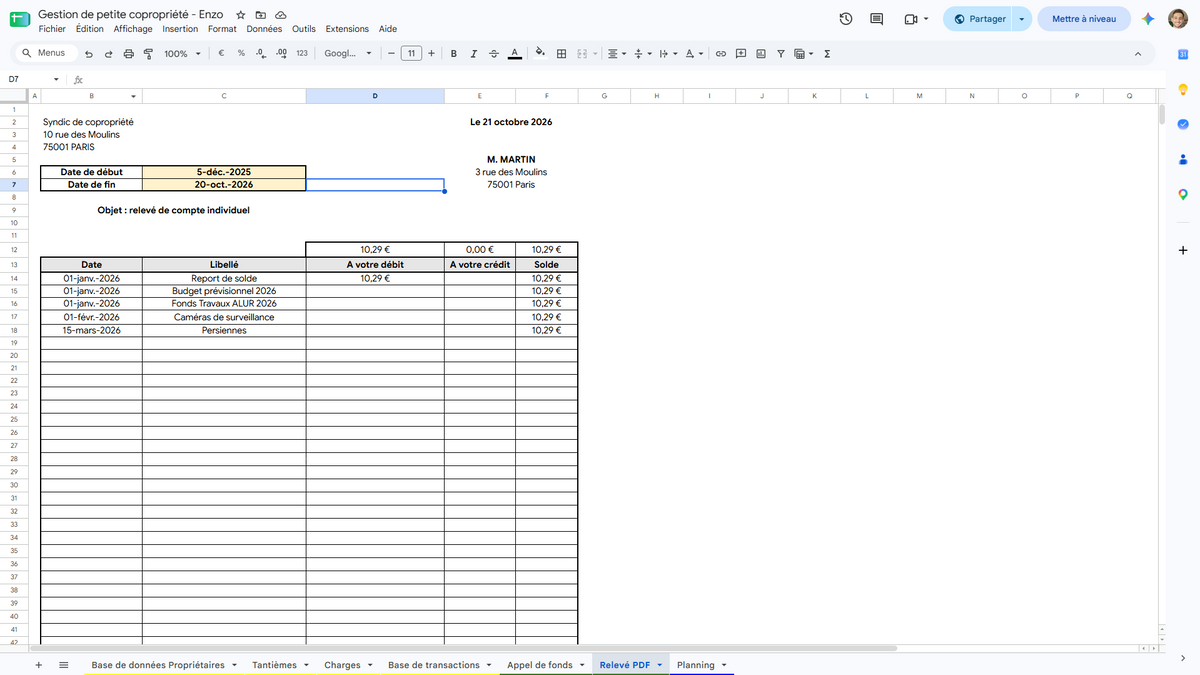Open the Partager options arrow

pos(1021,19)
